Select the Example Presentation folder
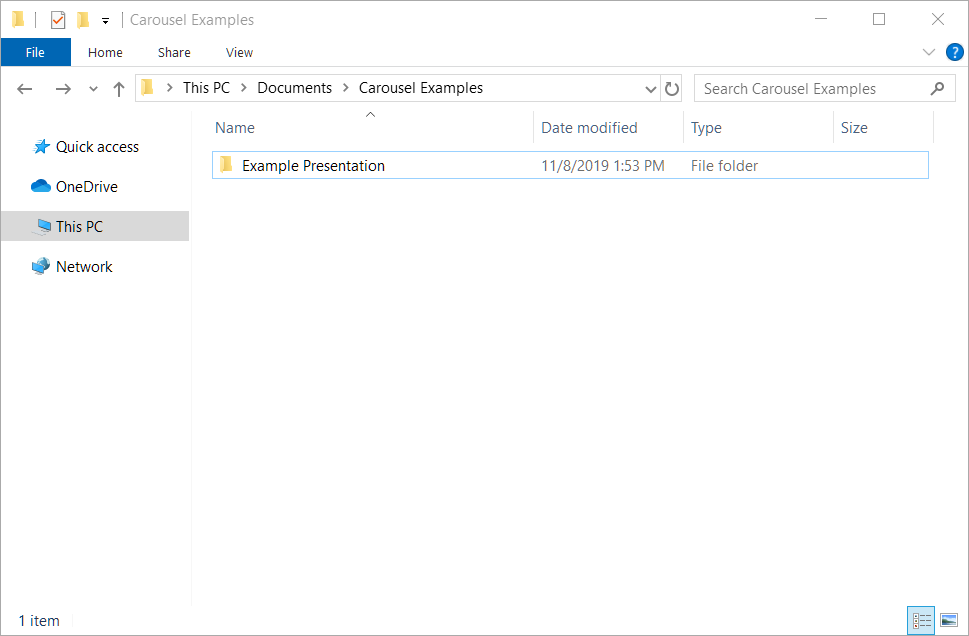The width and height of the screenshot is (969, 636). [570, 166]
